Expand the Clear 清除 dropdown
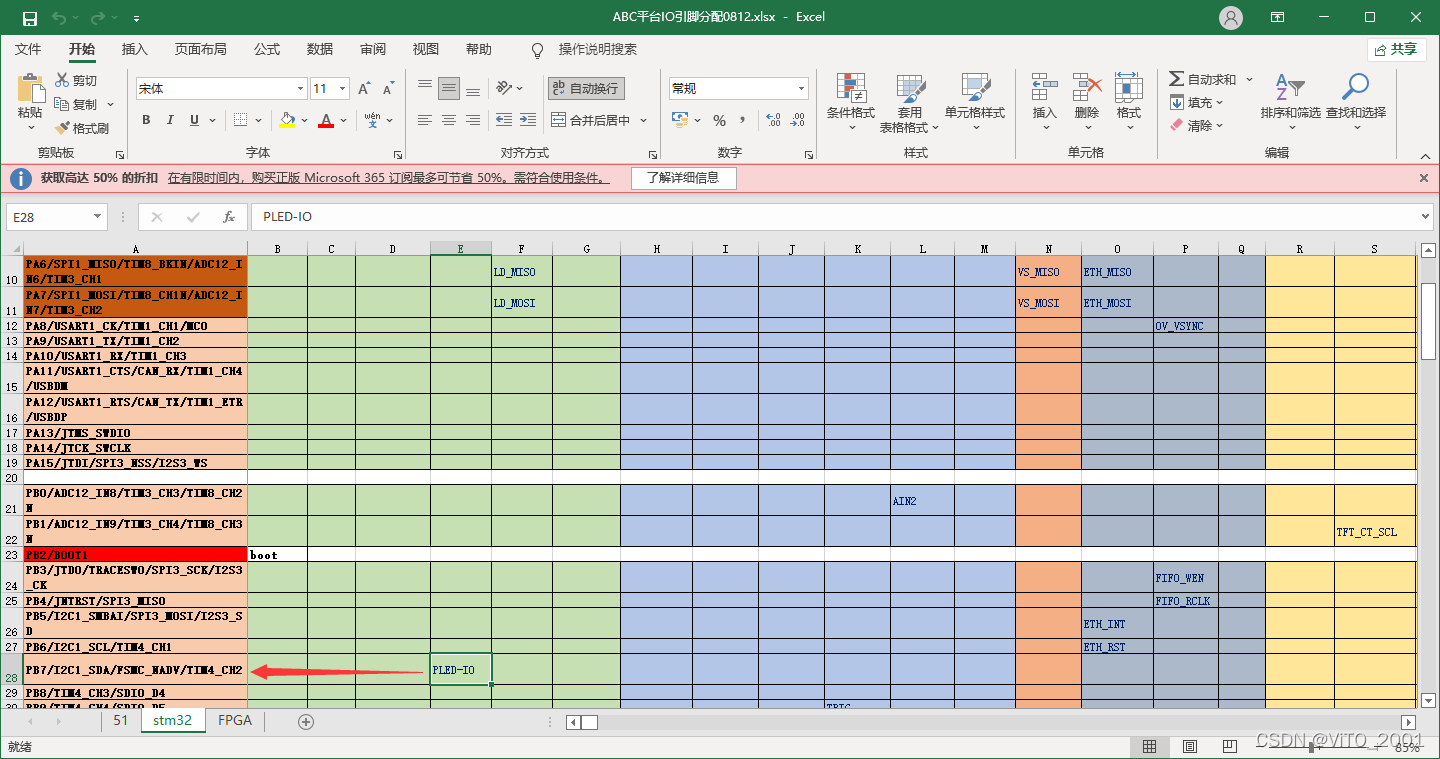This screenshot has height=759, width=1440. pyautogui.click(x=1220, y=126)
